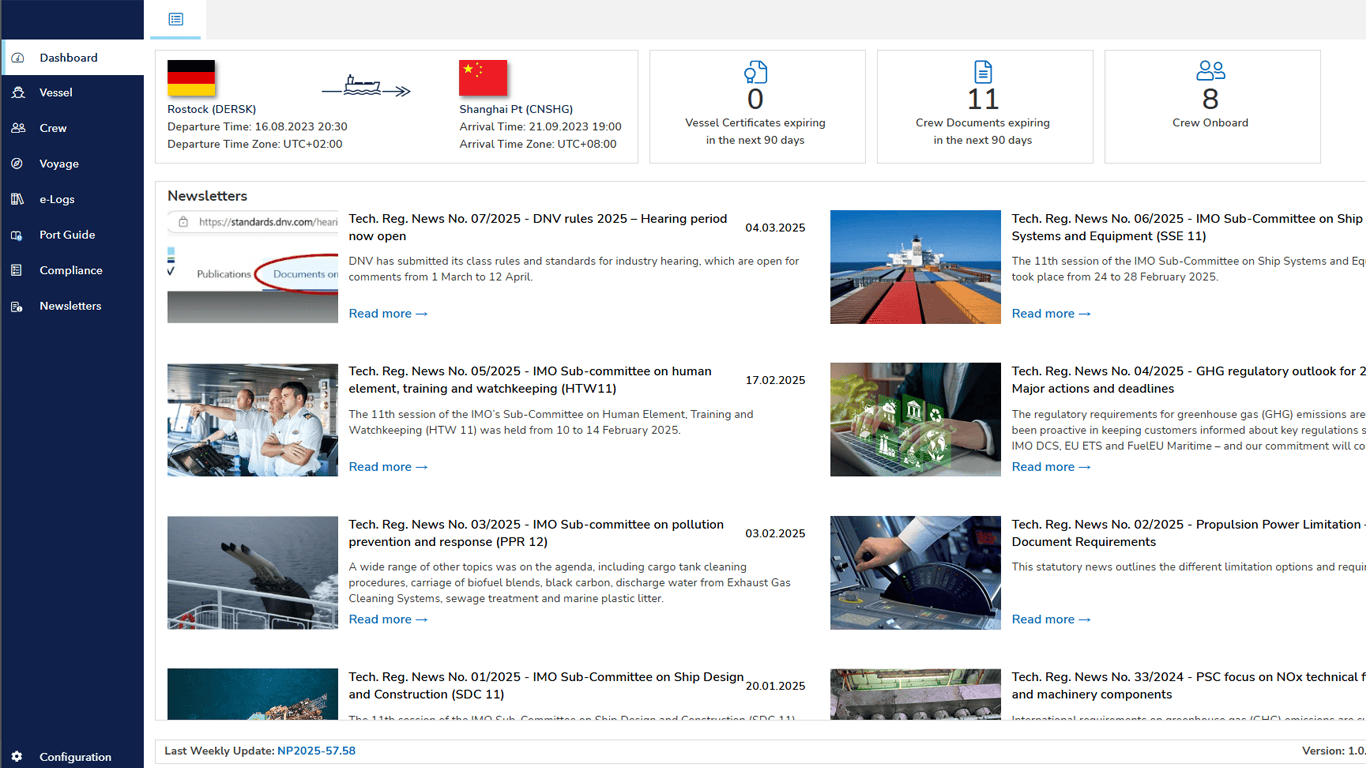Click the German flag departure port
The image size is (1366, 768).
coord(191,78)
